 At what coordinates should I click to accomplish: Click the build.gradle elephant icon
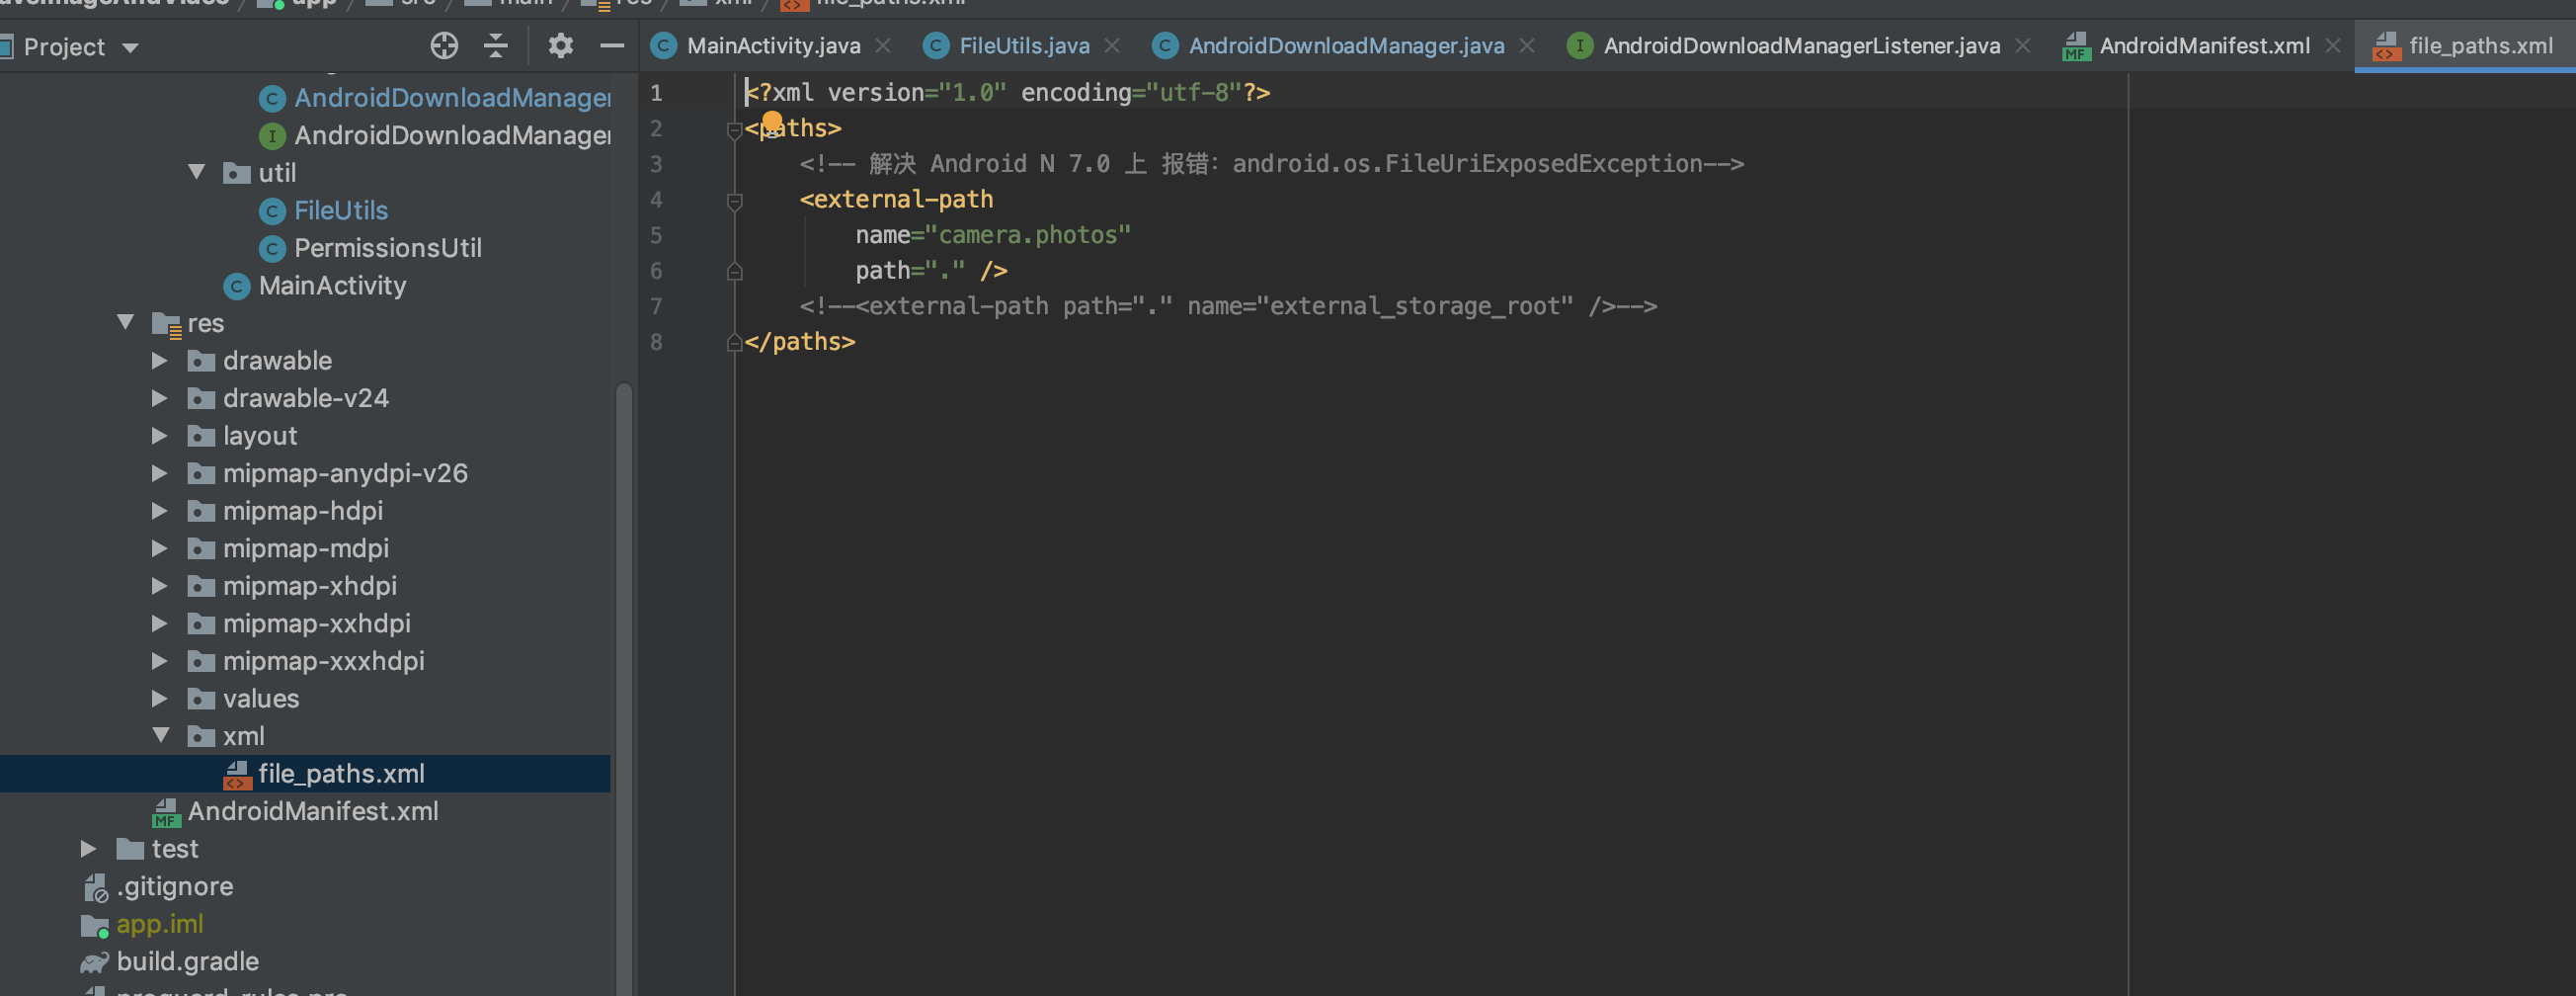tap(95, 962)
